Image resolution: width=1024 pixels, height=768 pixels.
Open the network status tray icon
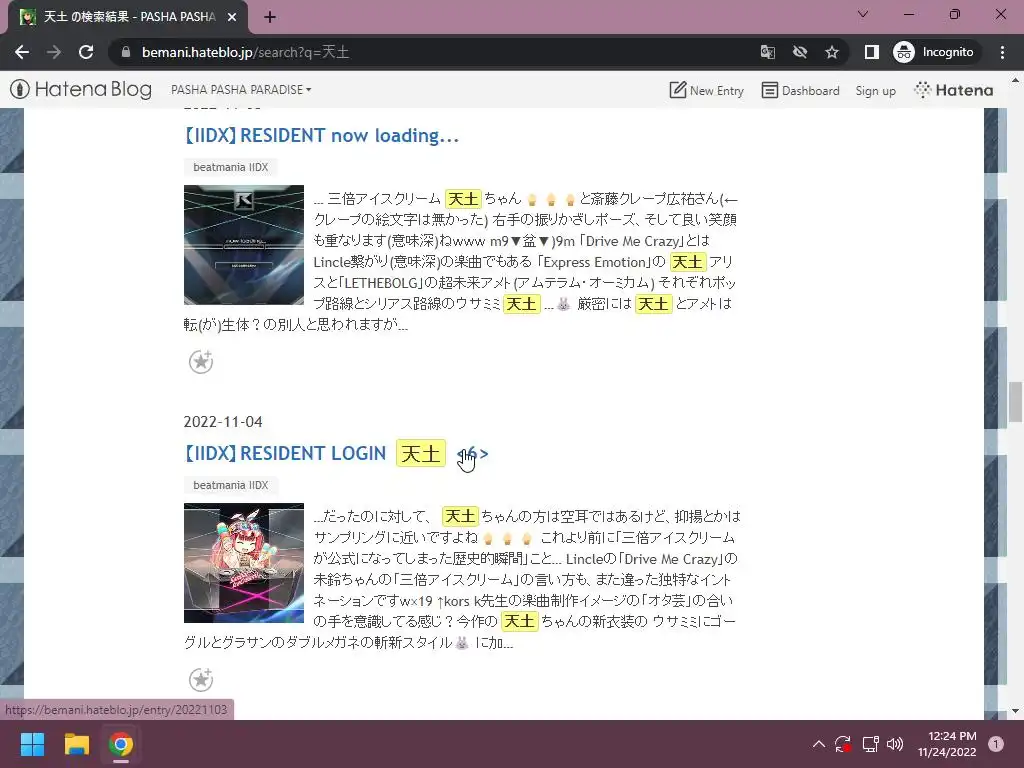pos(870,744)
